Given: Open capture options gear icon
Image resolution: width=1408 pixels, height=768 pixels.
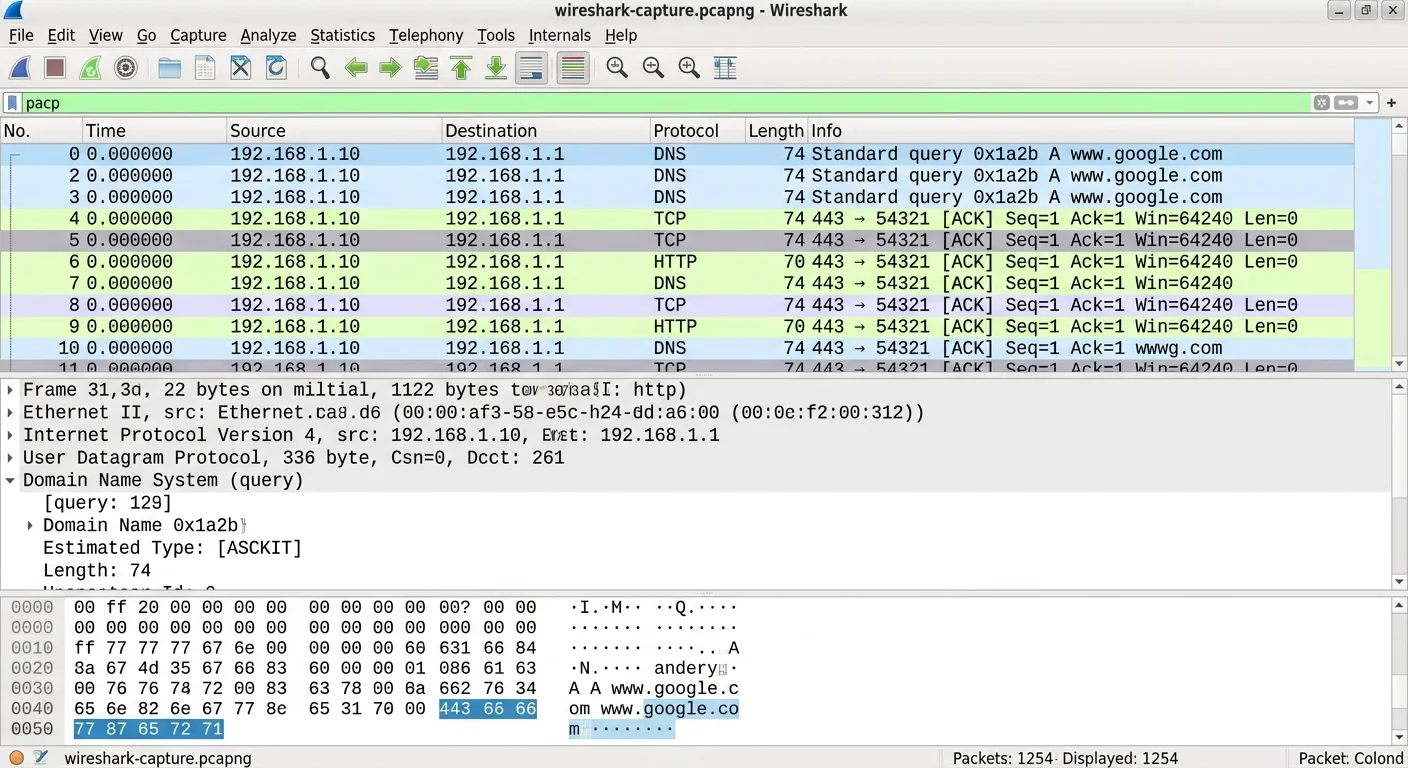Looking at the screenshot, I should coord(126,68).
